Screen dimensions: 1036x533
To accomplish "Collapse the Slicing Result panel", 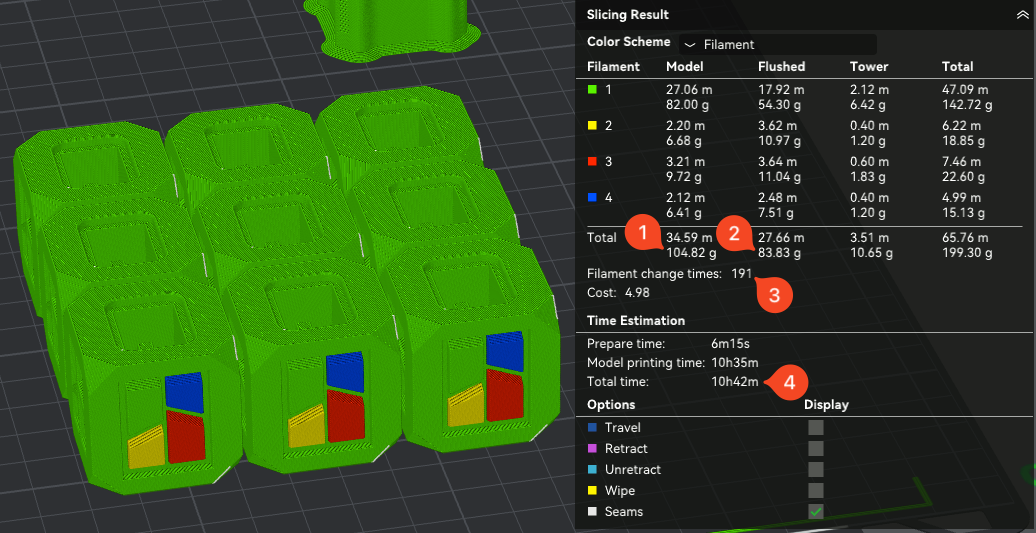I will [1022, 15].
